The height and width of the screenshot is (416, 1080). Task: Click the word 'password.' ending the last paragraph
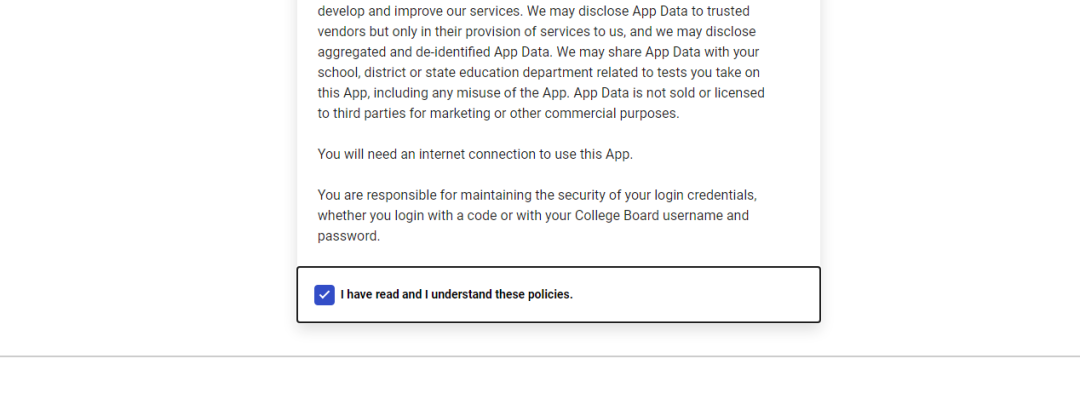[x=348, y=236]
